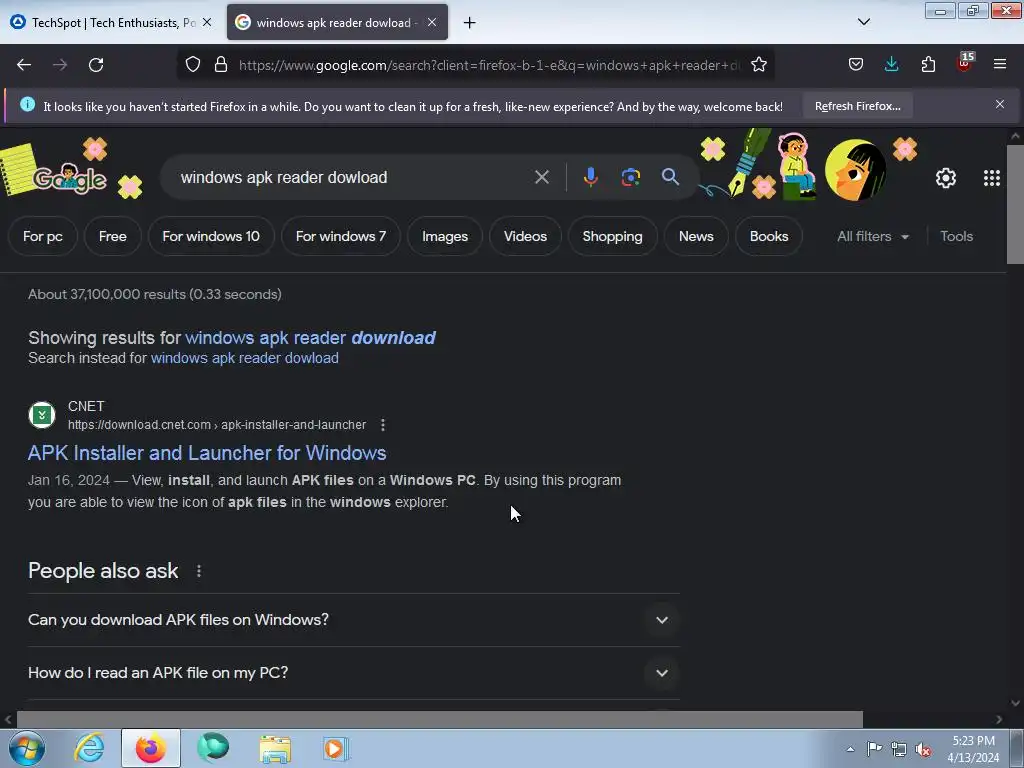Click the padlock site info icon

pyautogui.click(x=221, y=65)
